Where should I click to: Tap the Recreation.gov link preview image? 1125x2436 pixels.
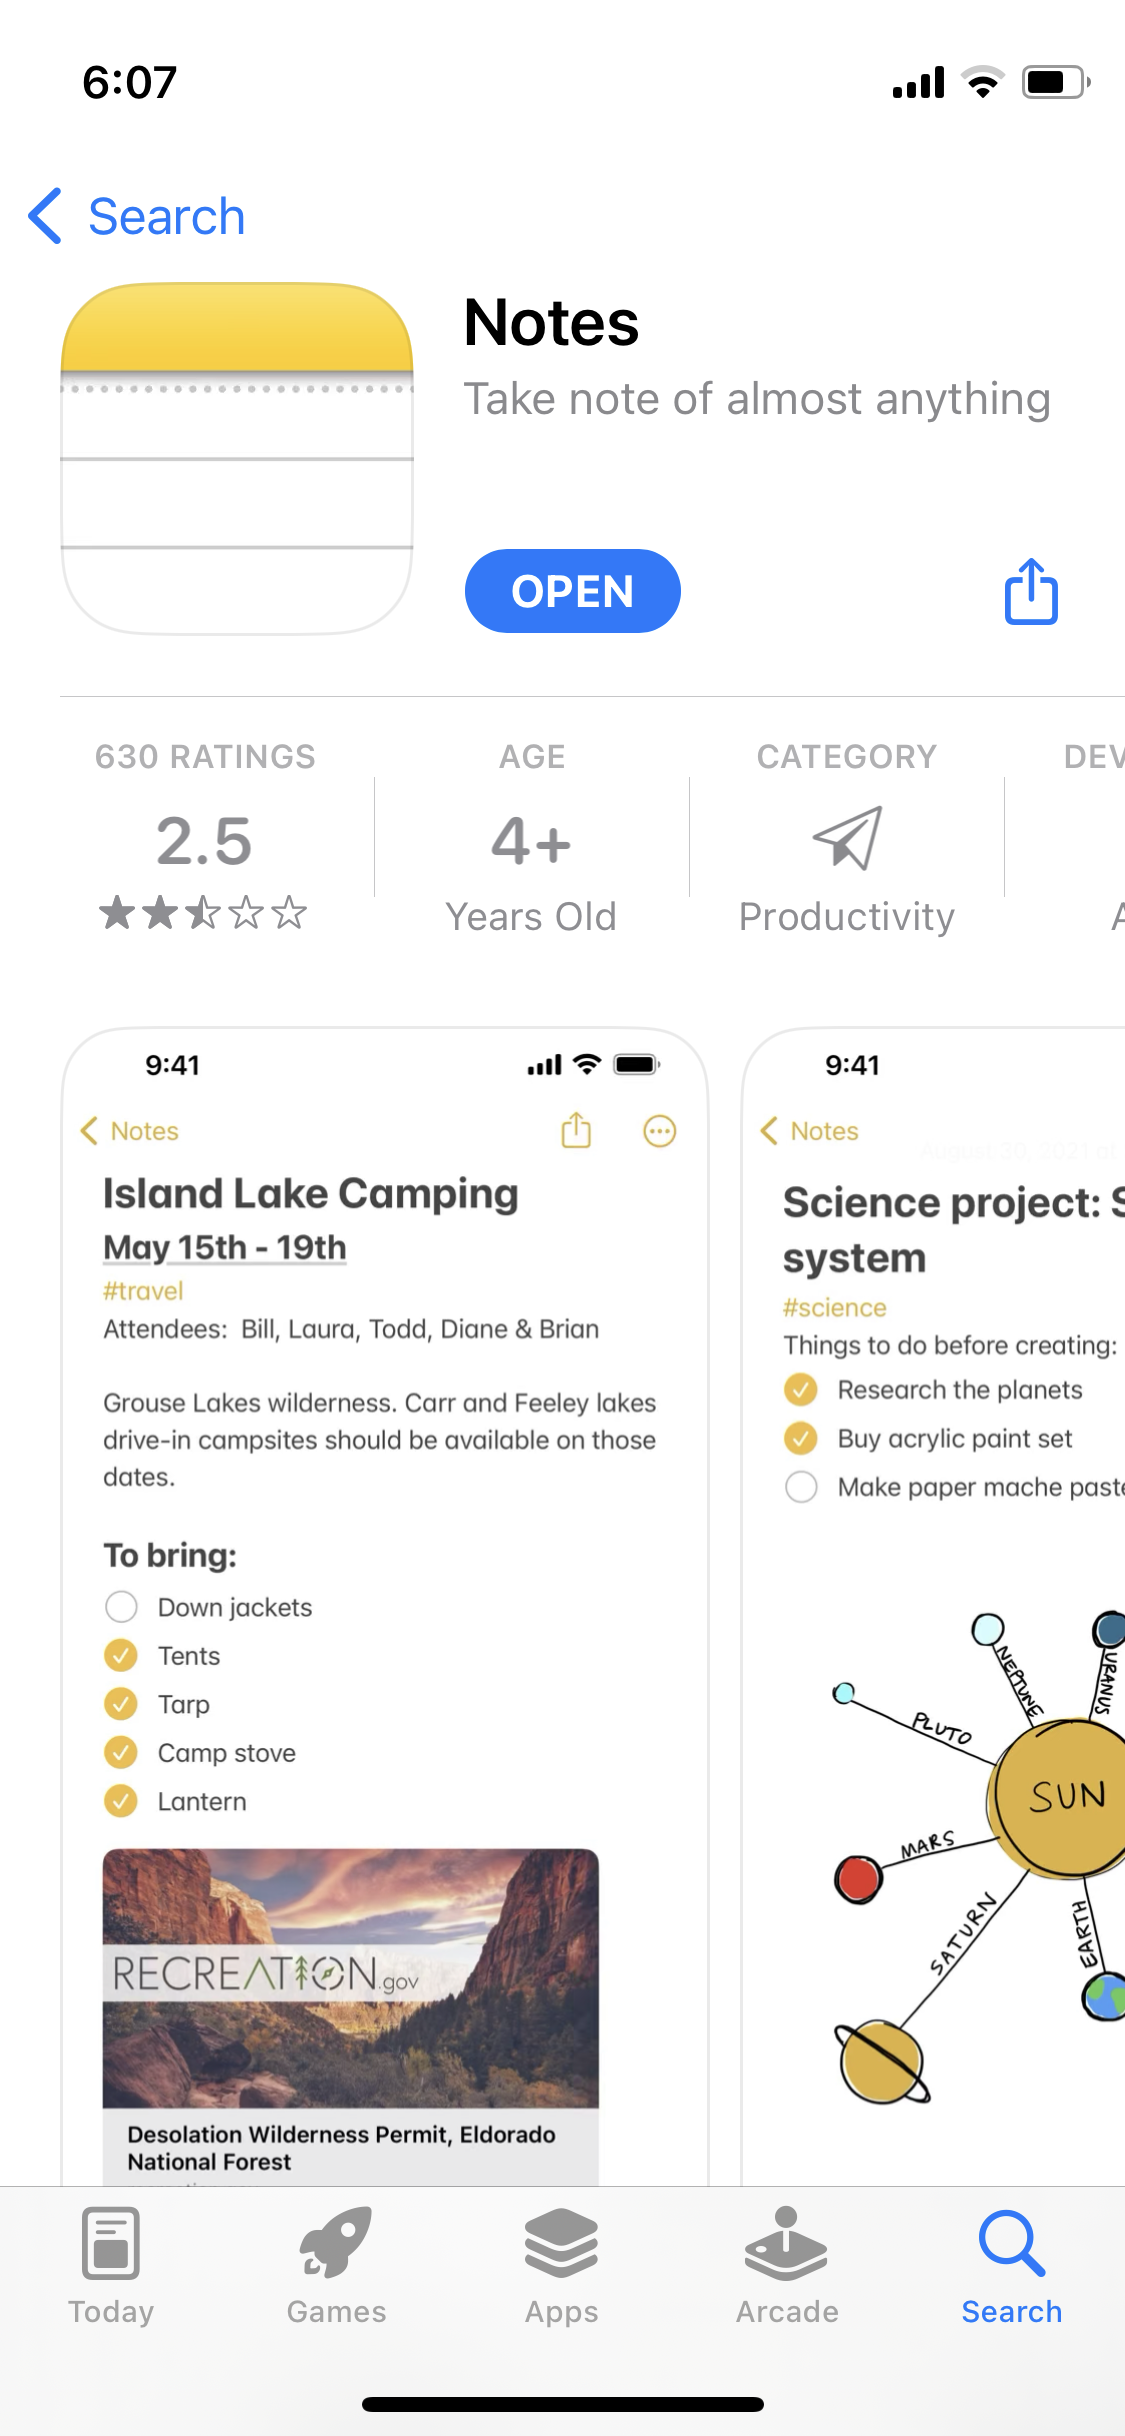pos(350,1977)
